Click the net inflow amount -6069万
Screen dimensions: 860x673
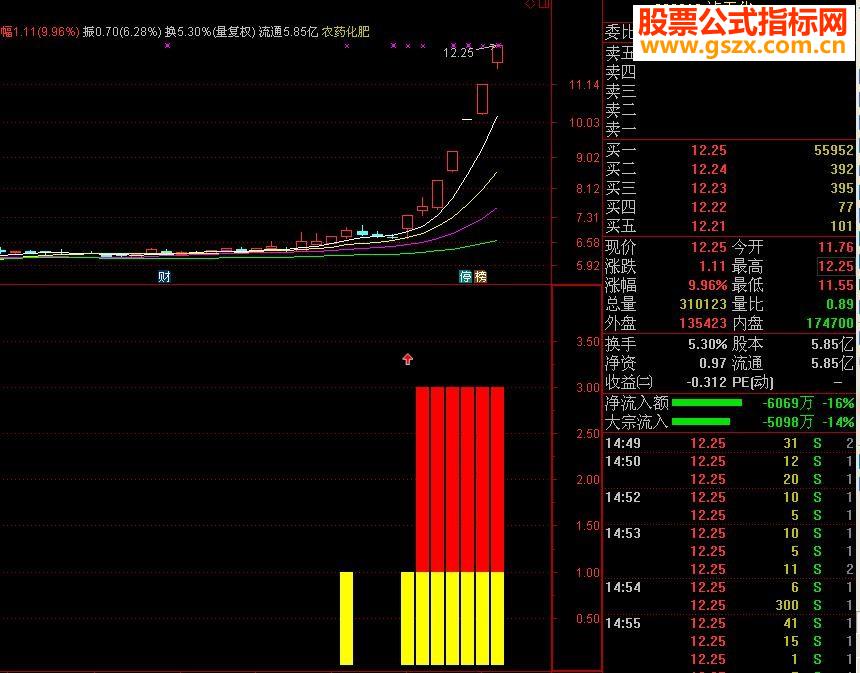[788, 403]
